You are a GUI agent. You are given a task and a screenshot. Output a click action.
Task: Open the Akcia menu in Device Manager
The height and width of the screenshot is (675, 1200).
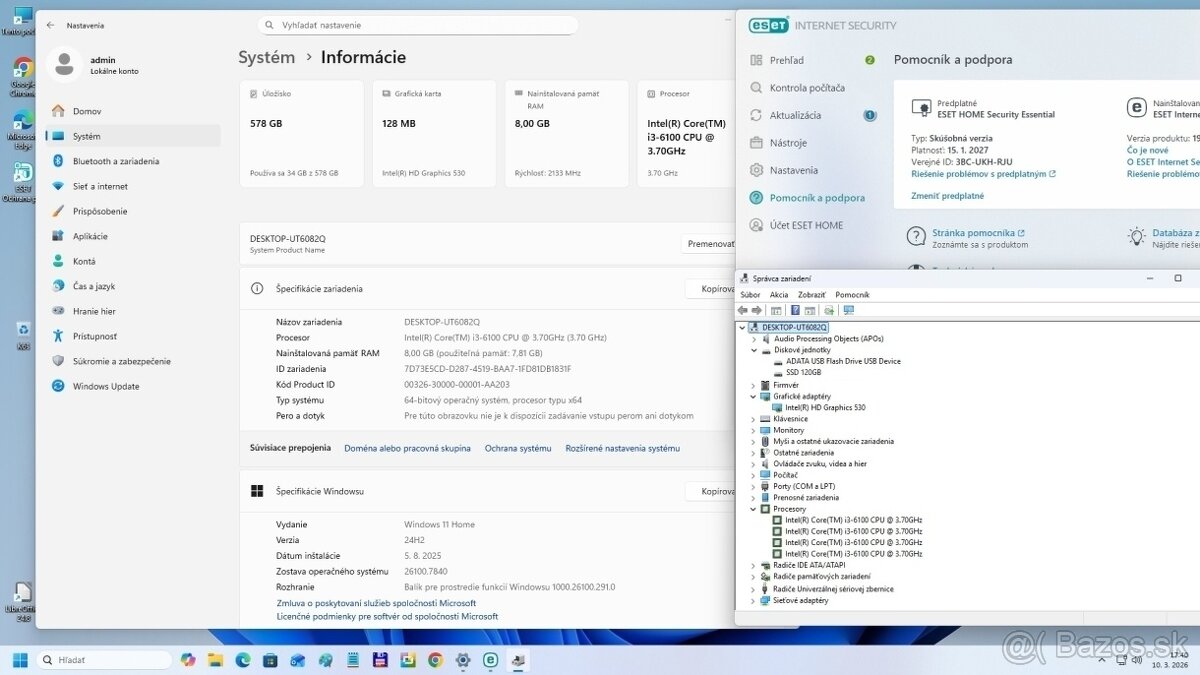tap(779, 295)
